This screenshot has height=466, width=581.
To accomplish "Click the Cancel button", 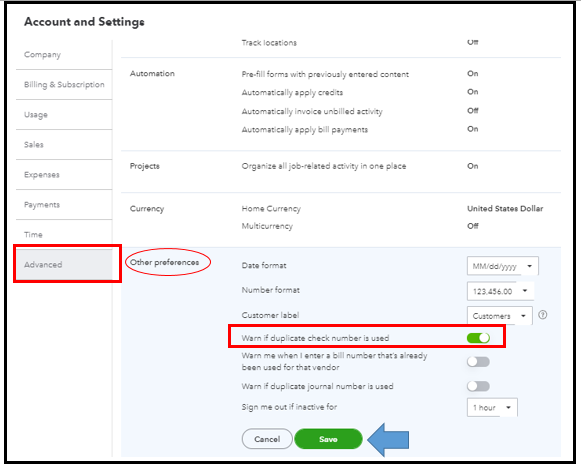I will (267, 439).
